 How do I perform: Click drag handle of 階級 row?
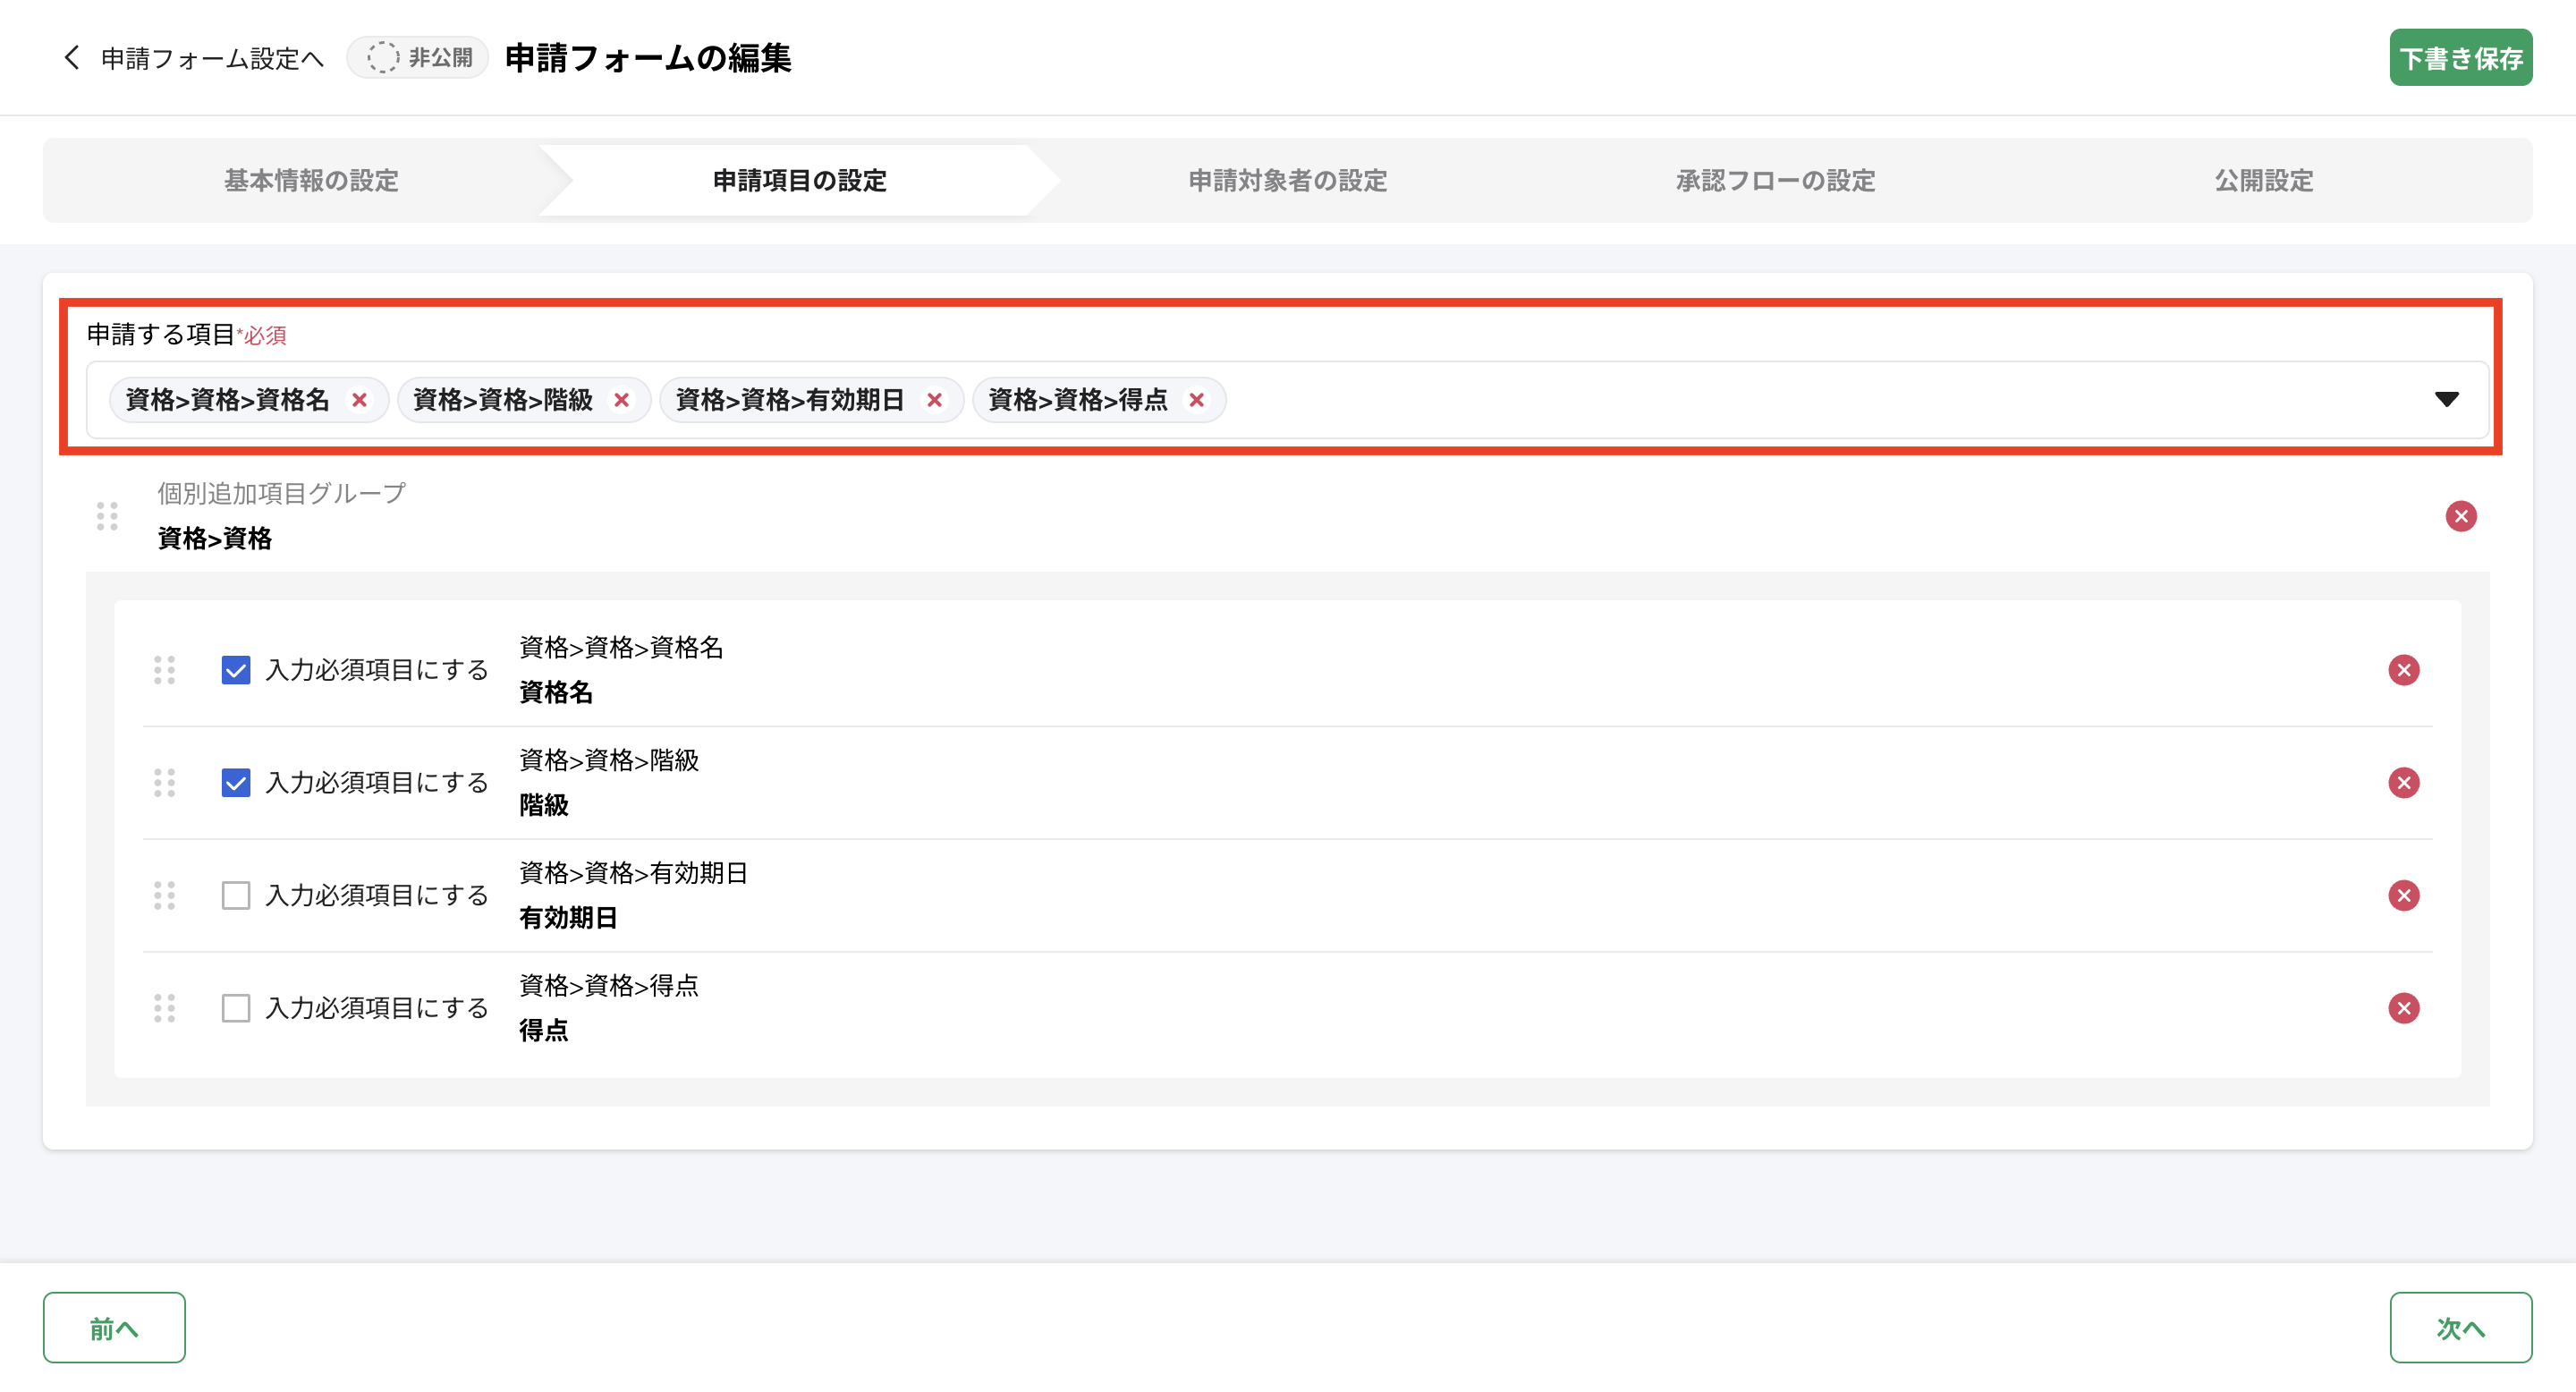165,783
